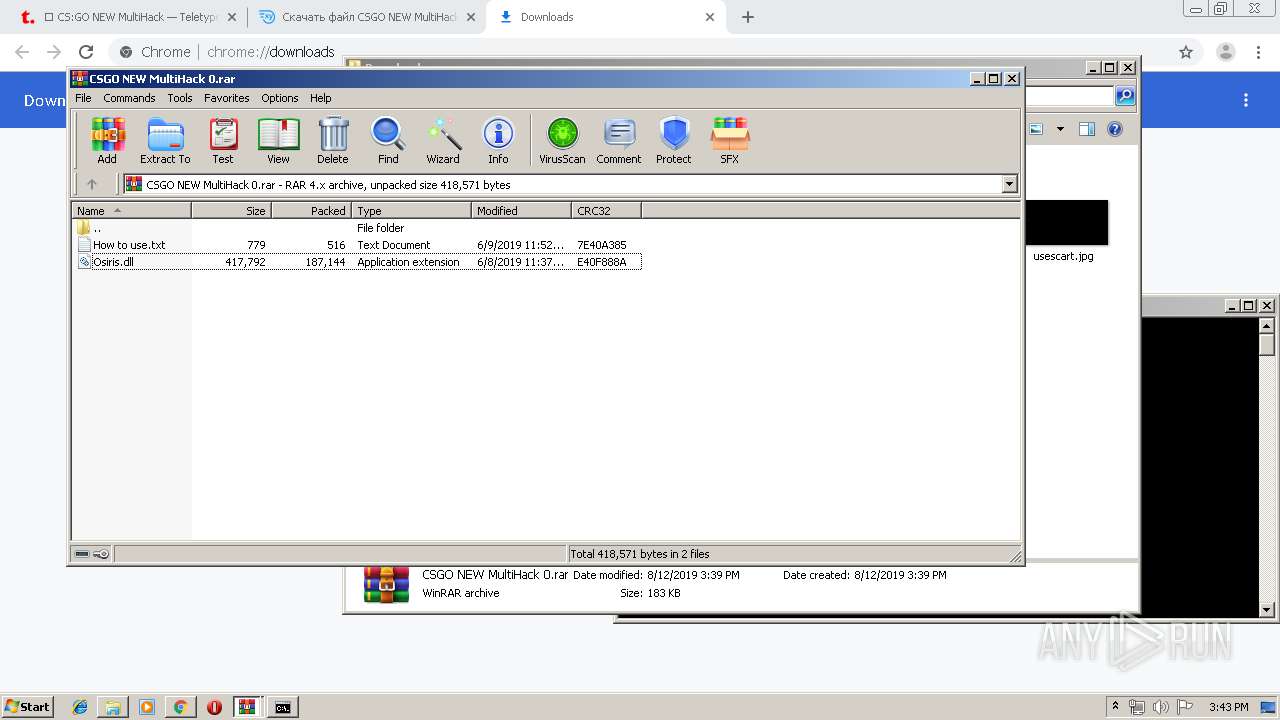The image size is (1280, 720).
Task: Sort by the Name column header
Action: click(131, 211)
